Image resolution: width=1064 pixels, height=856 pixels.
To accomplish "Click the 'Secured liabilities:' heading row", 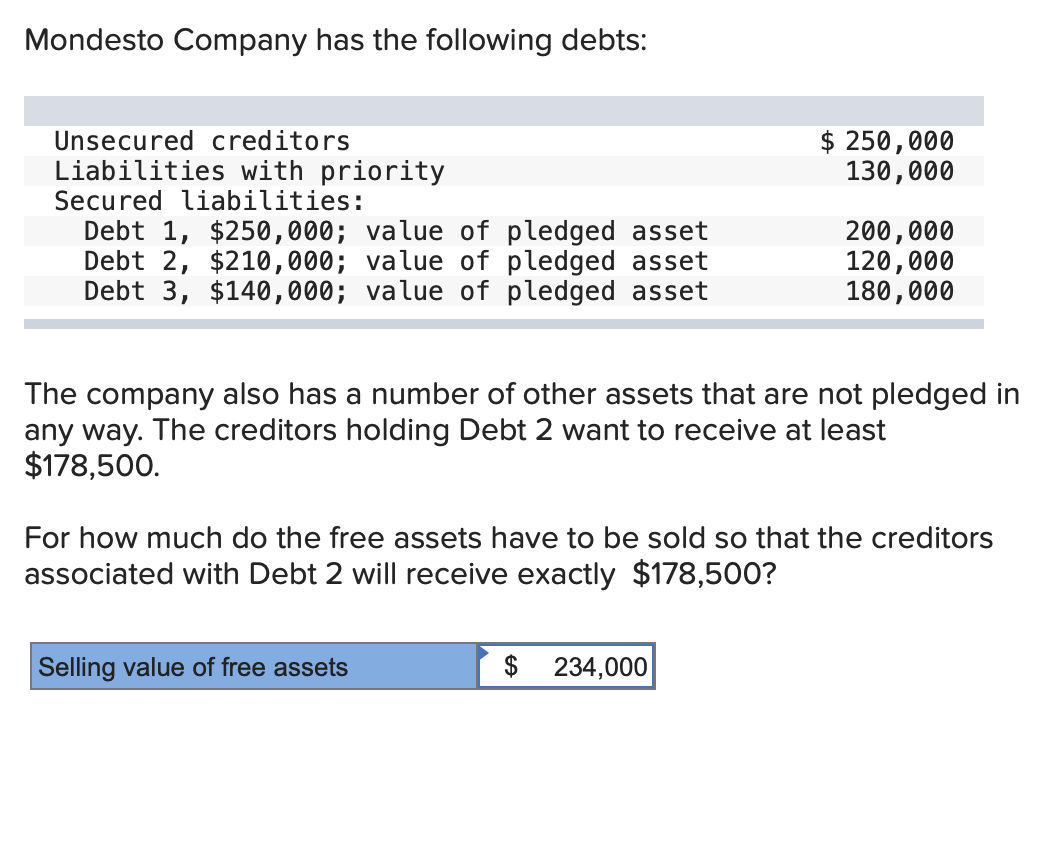I will pyautogui.click(x=504, y=201).
